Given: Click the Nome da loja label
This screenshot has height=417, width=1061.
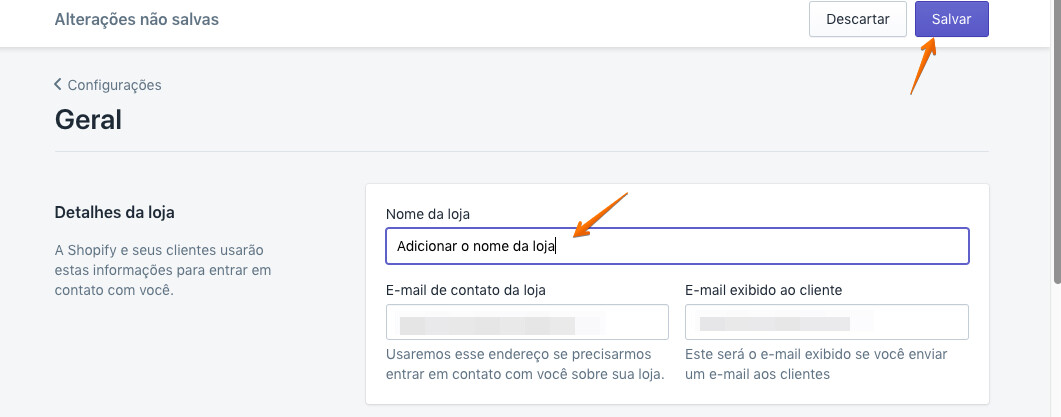Looking at the screenshot, I should (427, 213).
